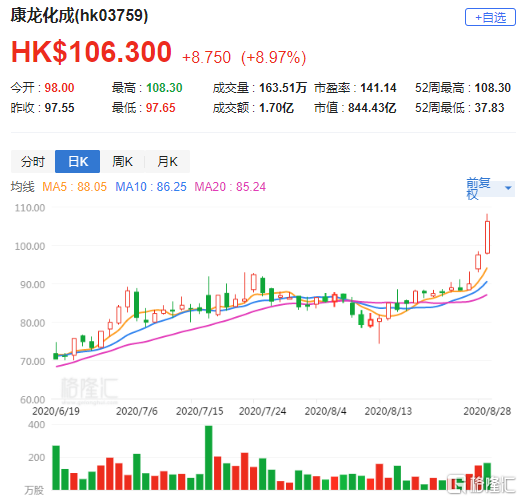Click the 2020/8/13 date axis label

point(388,411)
